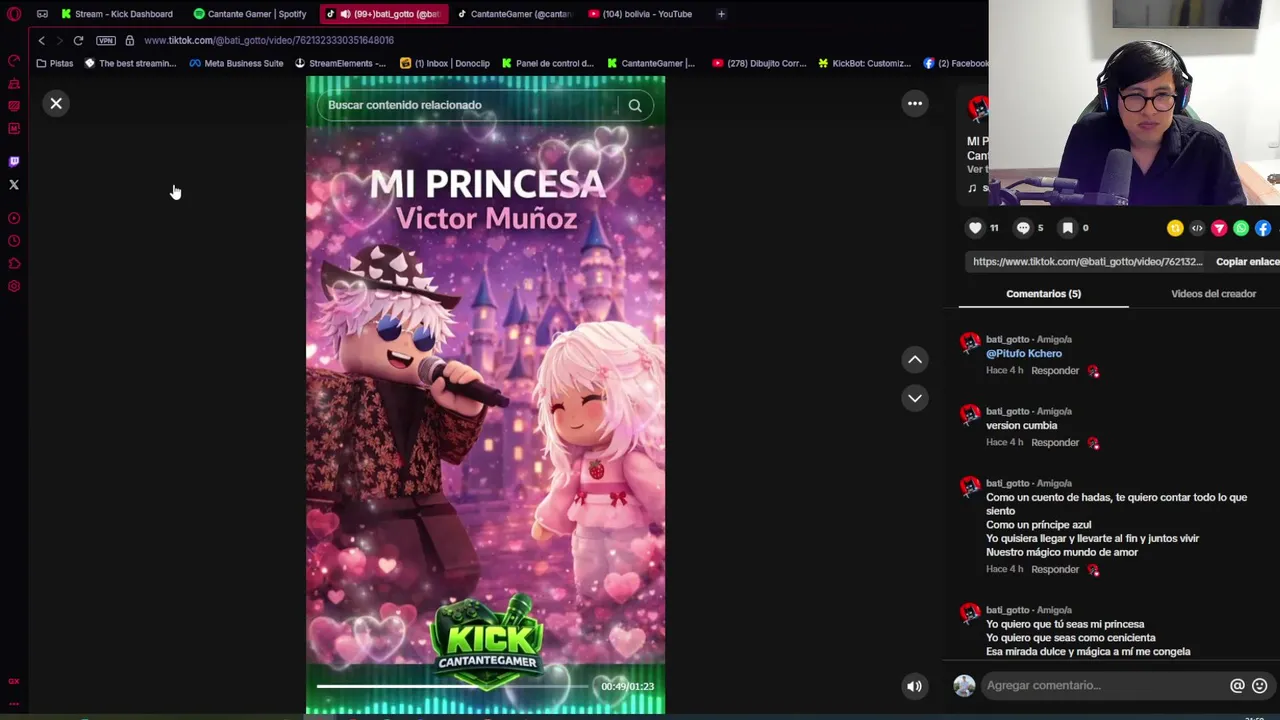Go to previous video with up chevron

[915, 359]
